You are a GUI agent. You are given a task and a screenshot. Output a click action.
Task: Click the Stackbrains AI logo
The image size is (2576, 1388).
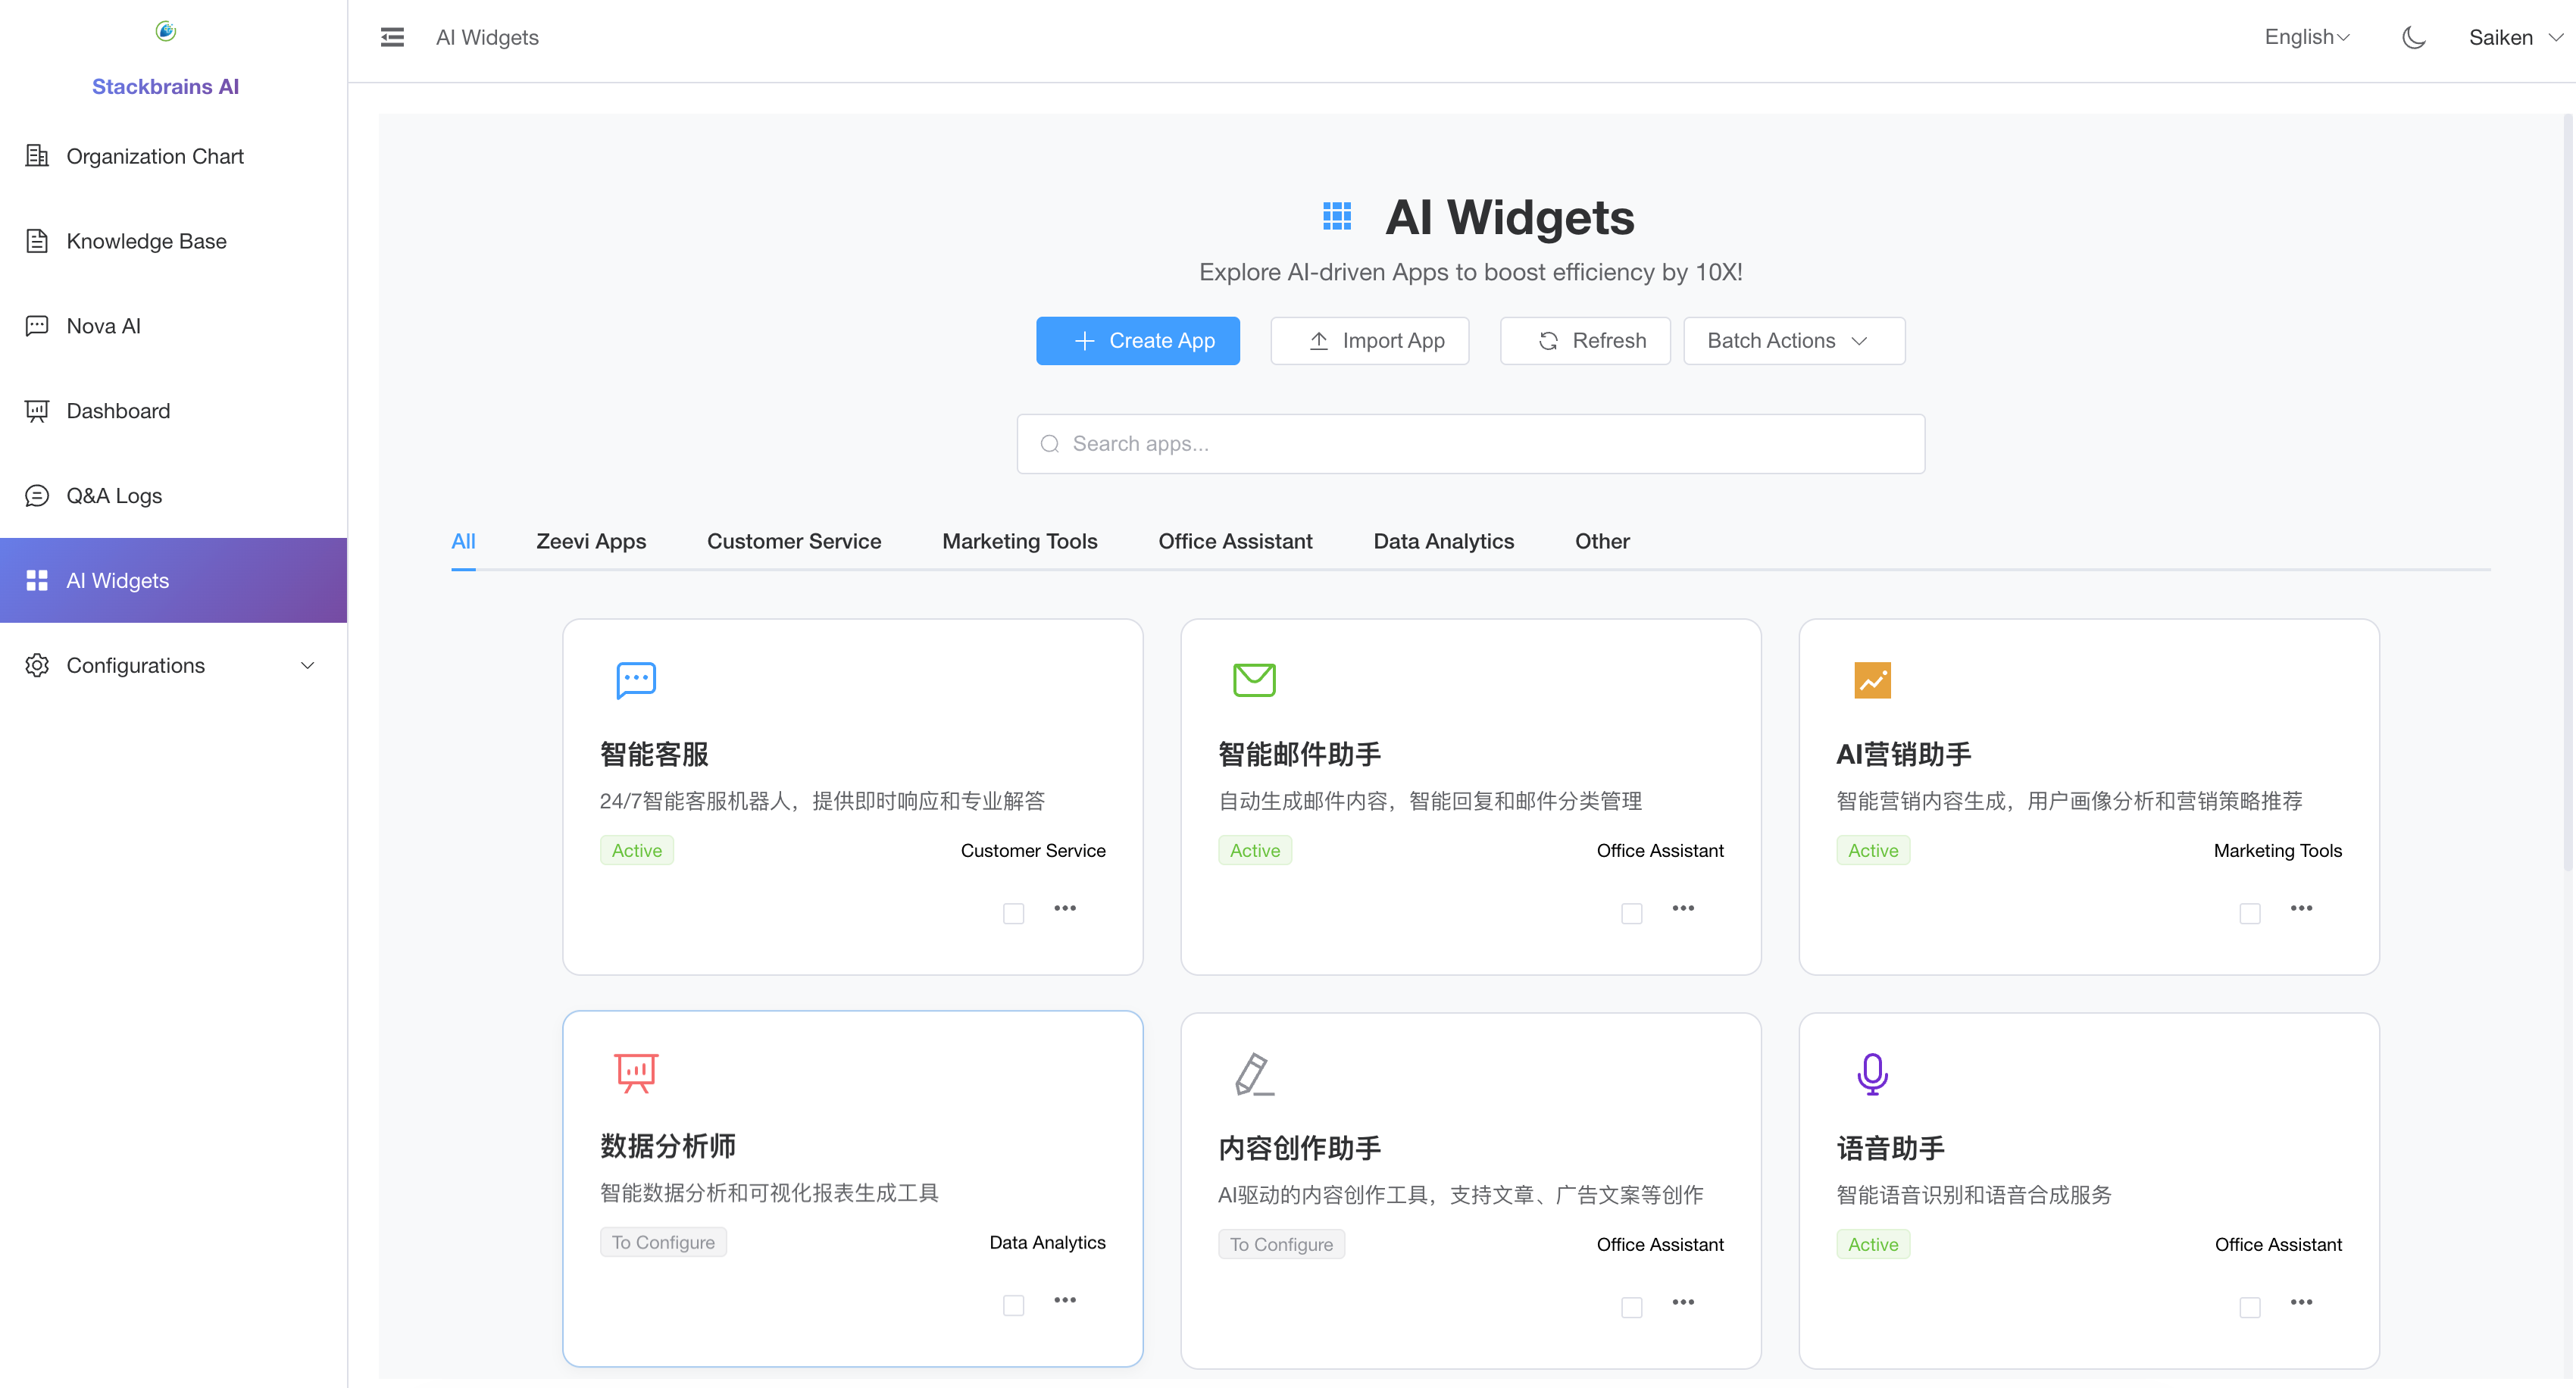tap(165, 31)
